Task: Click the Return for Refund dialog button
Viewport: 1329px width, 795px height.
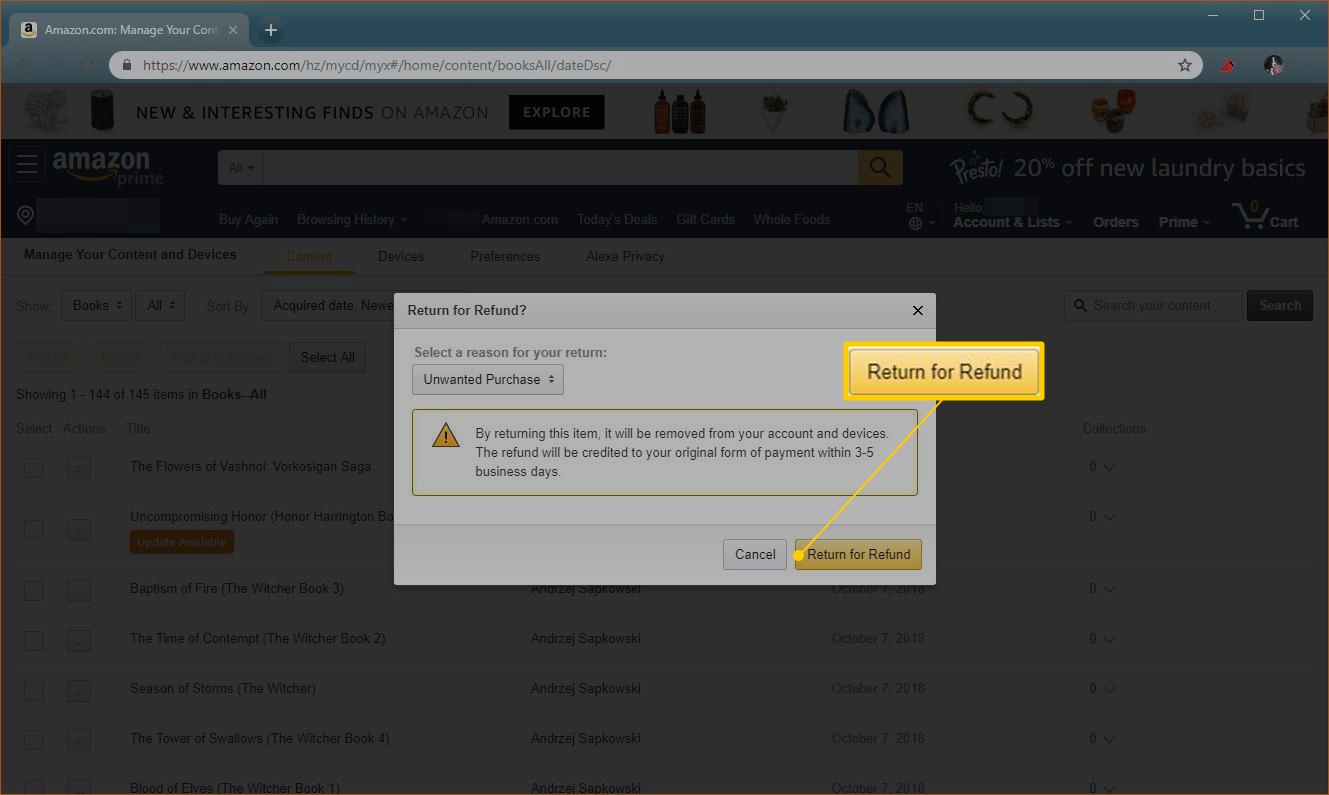Action: [x=858, y=554]
